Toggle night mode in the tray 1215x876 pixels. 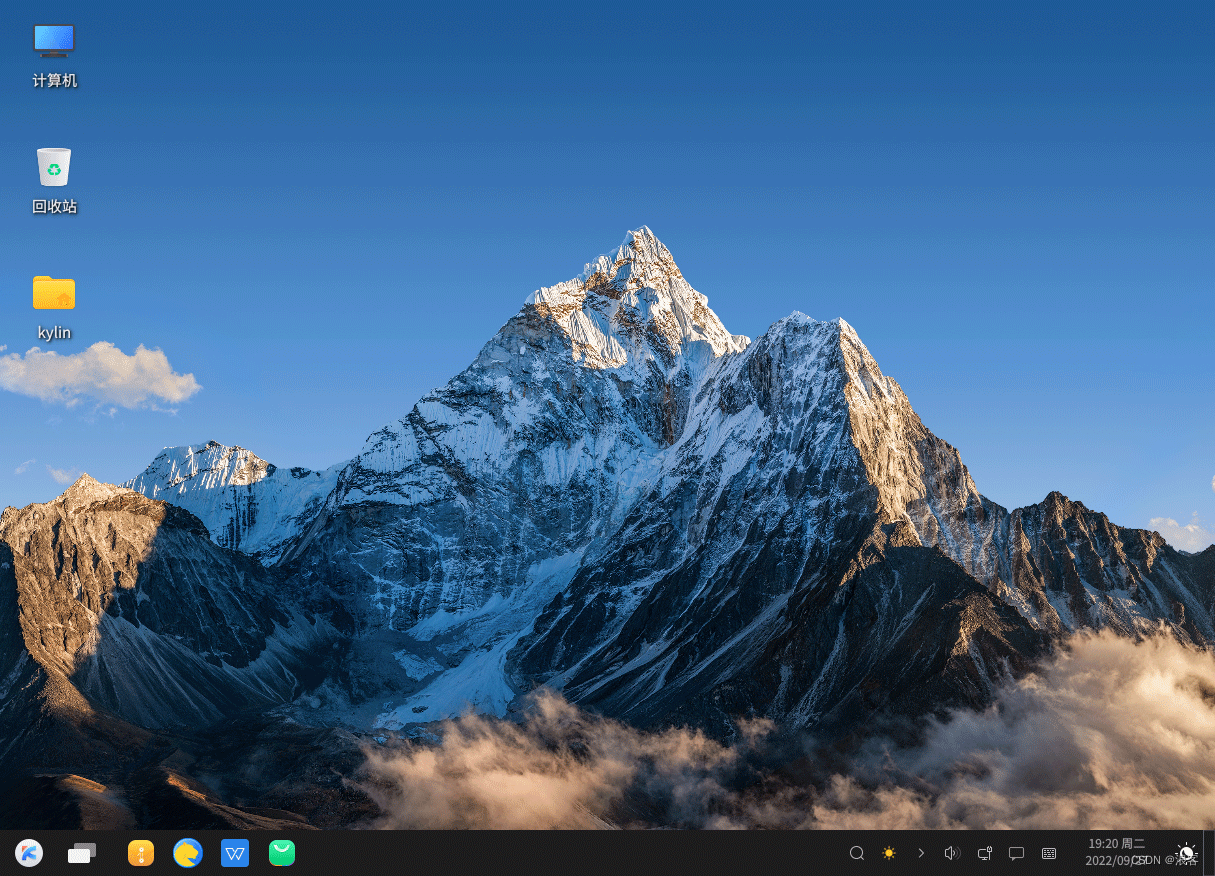pos(1186,853)
